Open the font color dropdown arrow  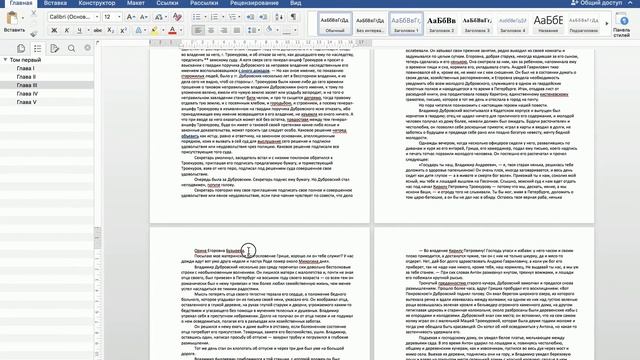click(x=181, y=30)
